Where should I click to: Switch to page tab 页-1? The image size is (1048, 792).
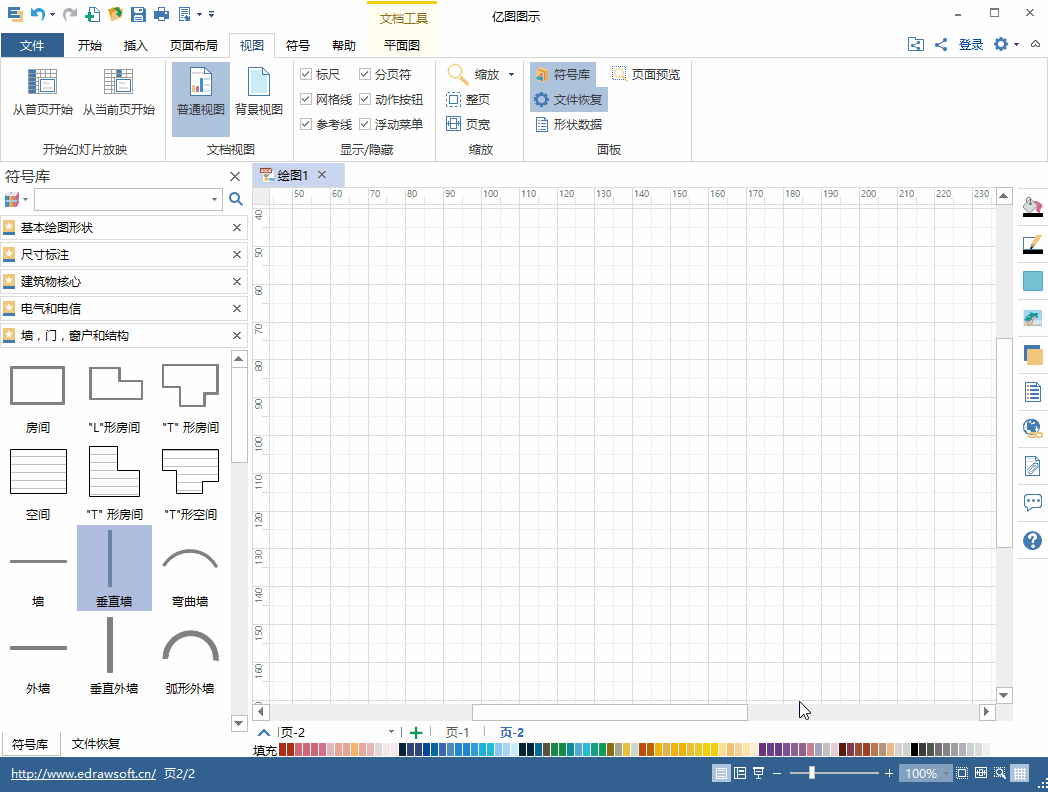point(457,733)
